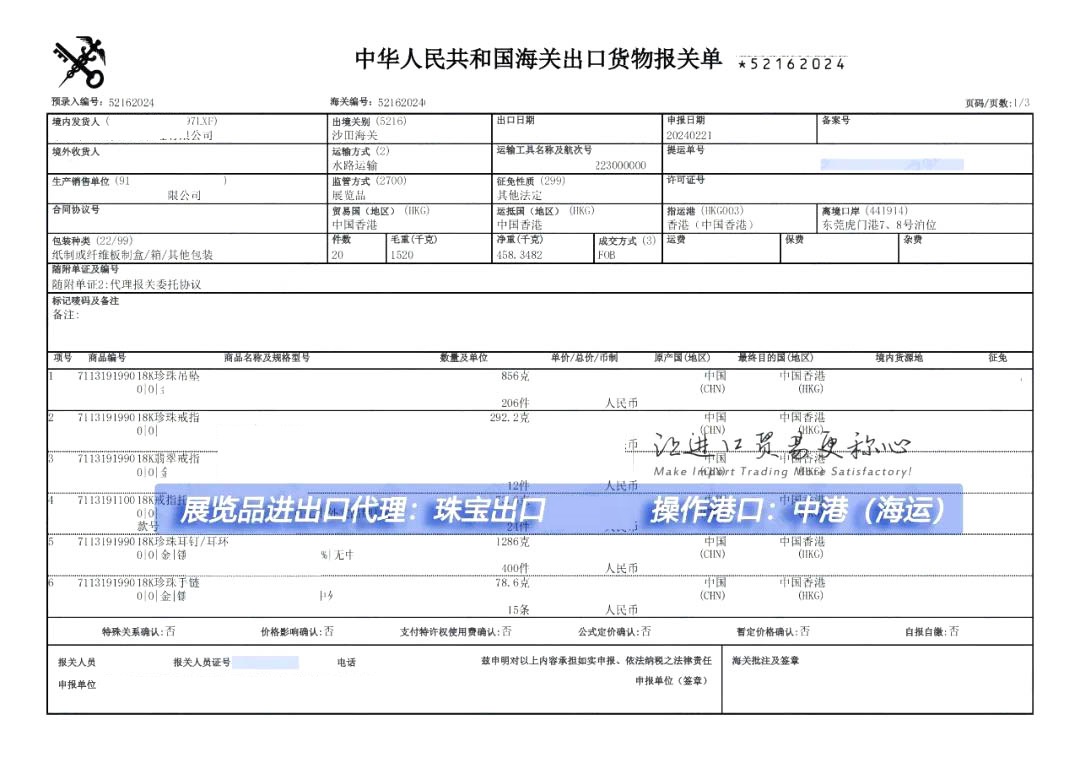Image resolution: width=1080 pixels, height=763 pixels.
Task: Click the 东莞虎门港 departure port field
Action: pyautogui.click(x=865, y=225)
